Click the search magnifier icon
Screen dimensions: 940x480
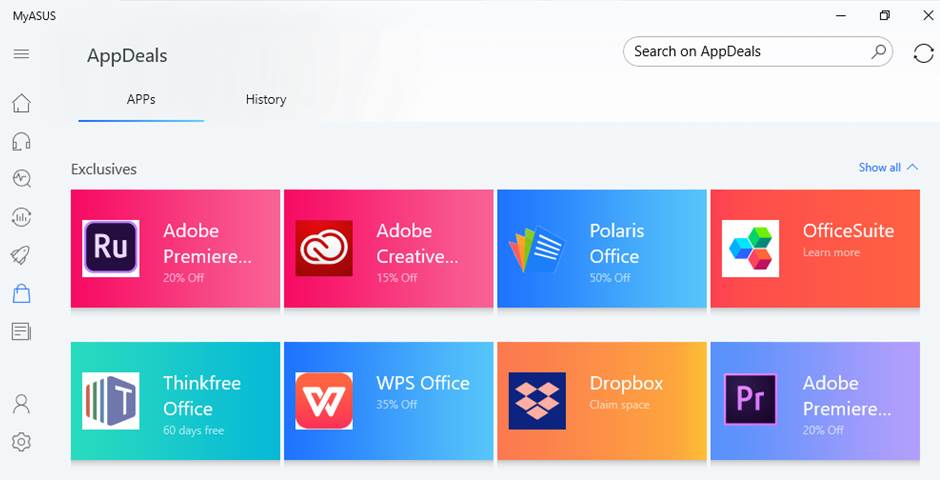878,52
